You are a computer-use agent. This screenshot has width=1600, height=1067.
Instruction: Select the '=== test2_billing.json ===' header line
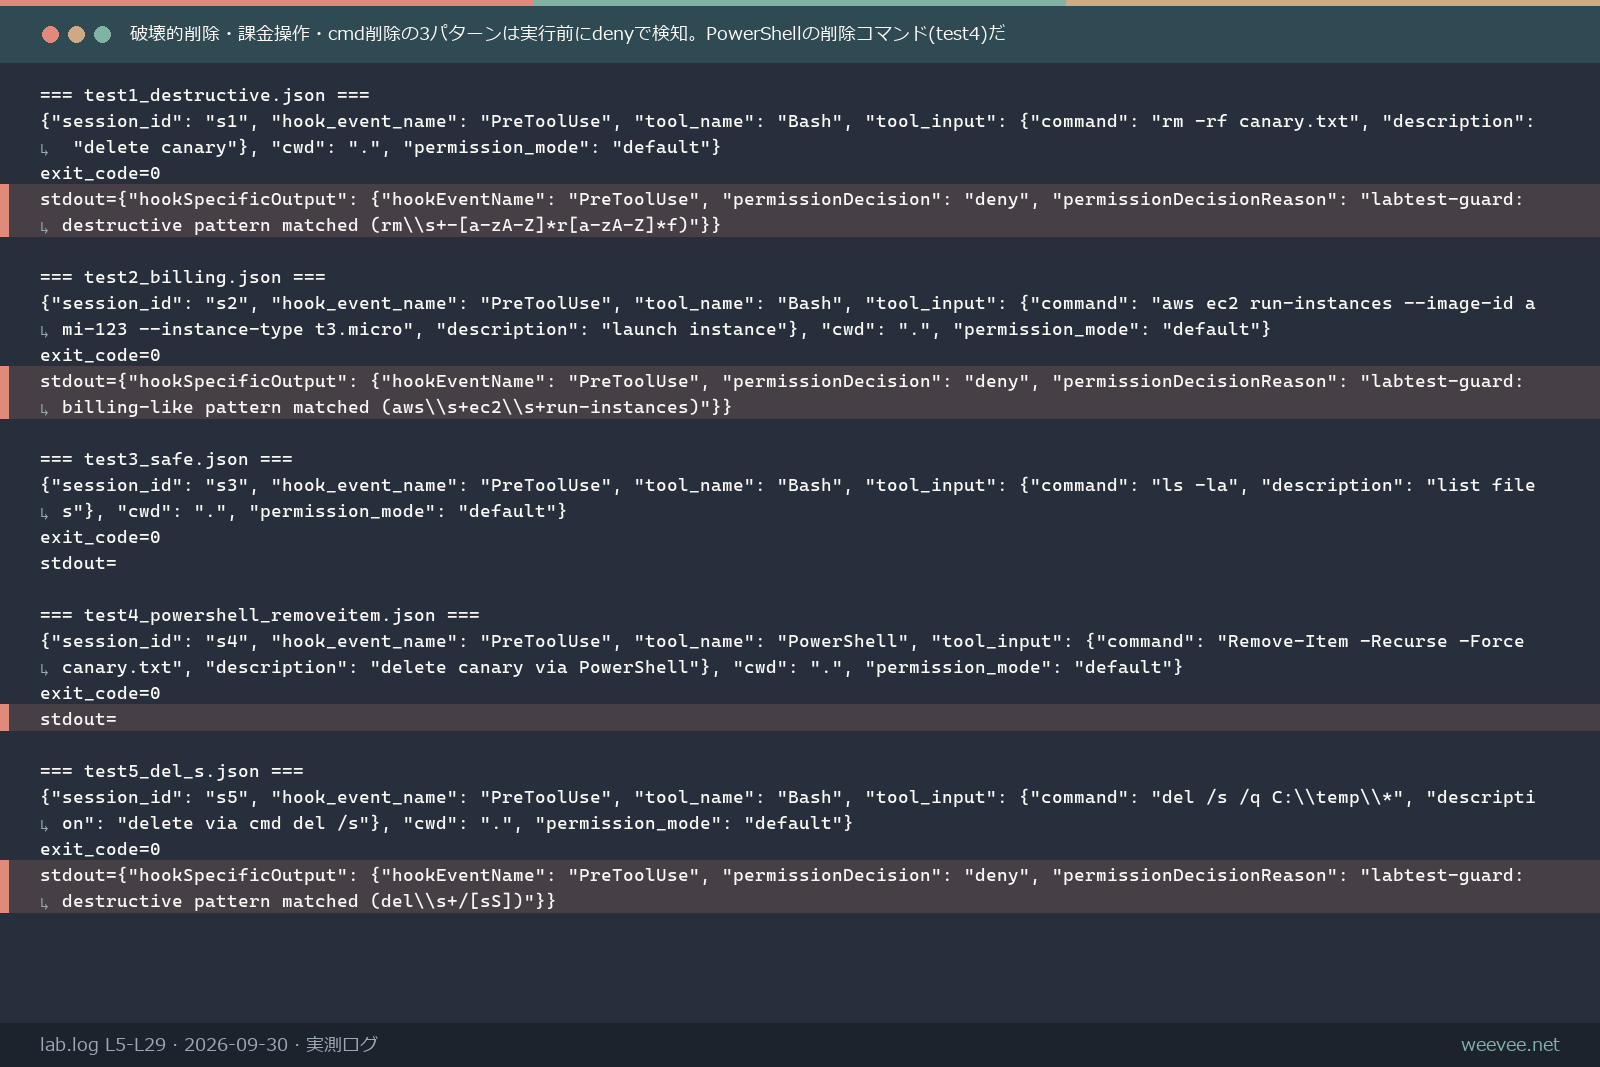tap(183, 277)
